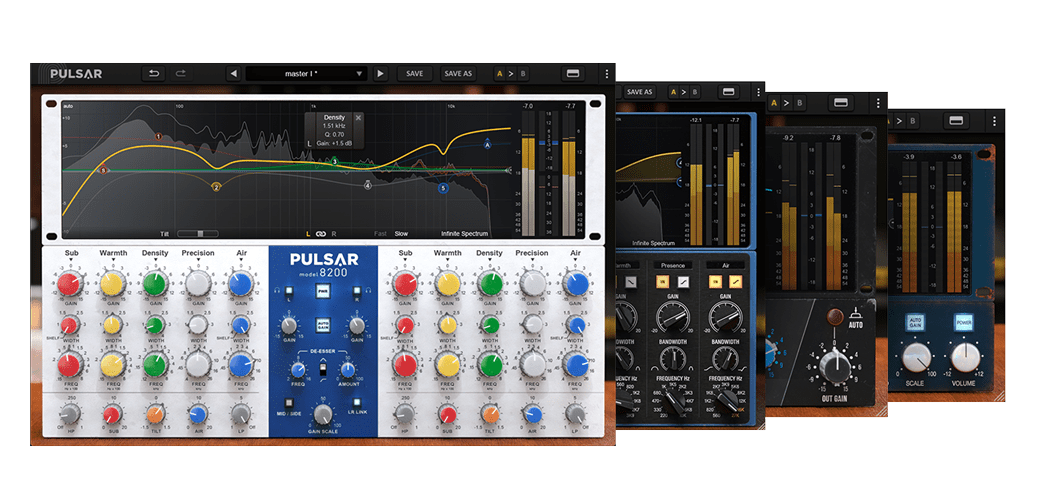Select state A in Pulsar 8200 toolbar
Screen dimensions: 1042x501
click(499, 74)
